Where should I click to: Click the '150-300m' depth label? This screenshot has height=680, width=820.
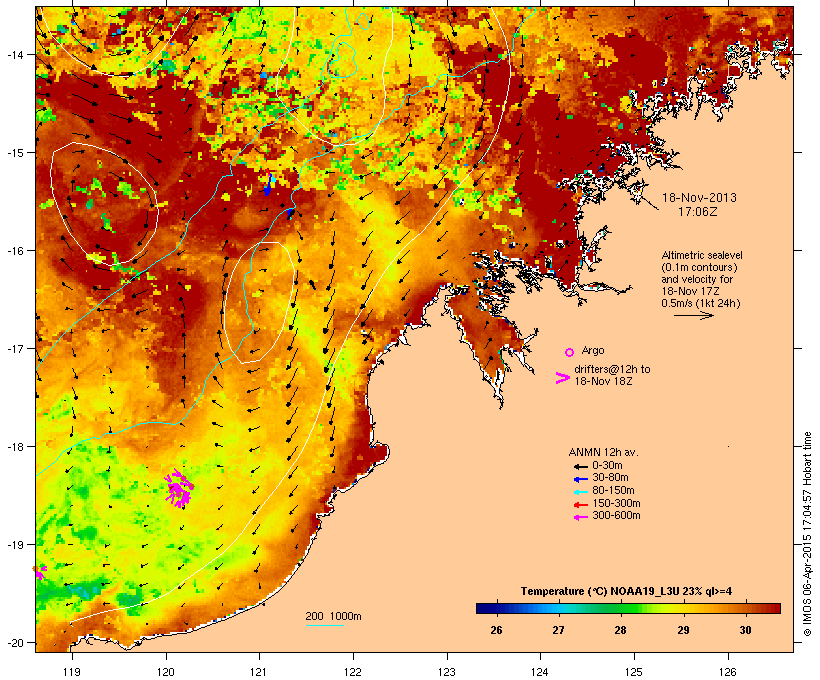pos(616,503)
